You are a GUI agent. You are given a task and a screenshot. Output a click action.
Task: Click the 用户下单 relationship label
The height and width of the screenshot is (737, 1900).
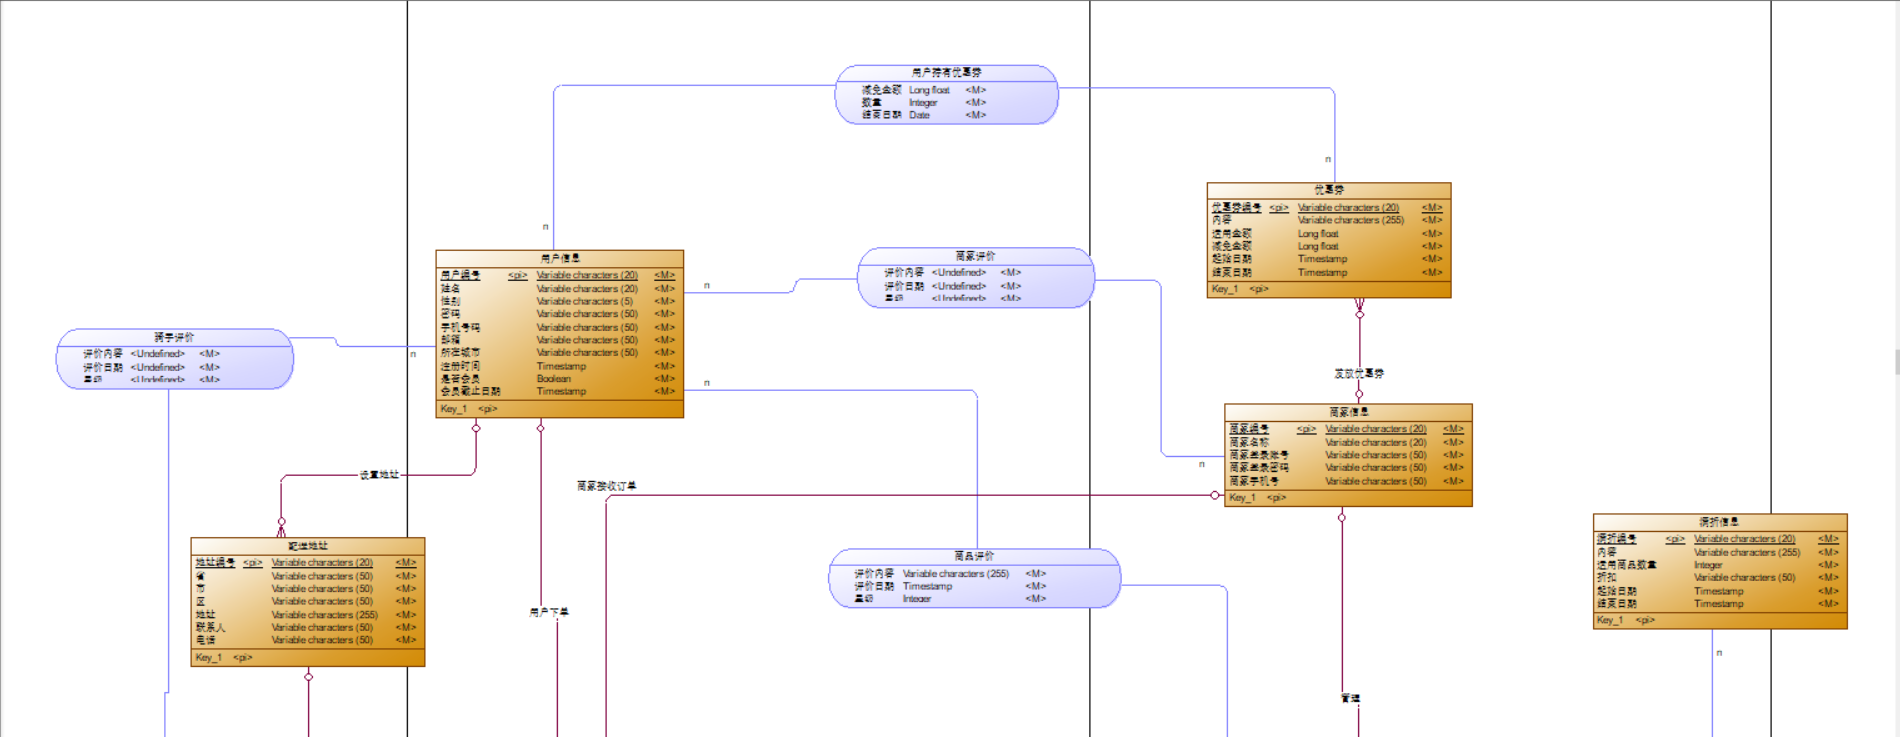(x=549, y=612)
